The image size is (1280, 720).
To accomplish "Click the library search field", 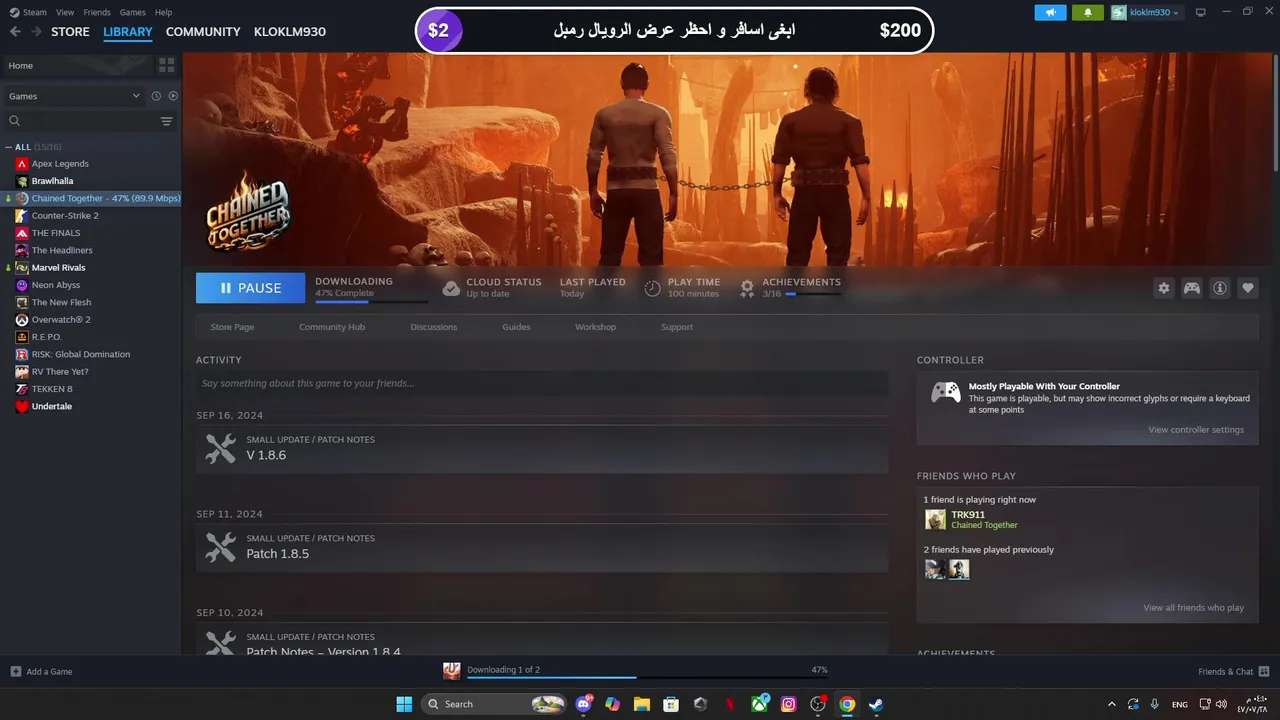I will pyautogui.click(x=80, y=121).
